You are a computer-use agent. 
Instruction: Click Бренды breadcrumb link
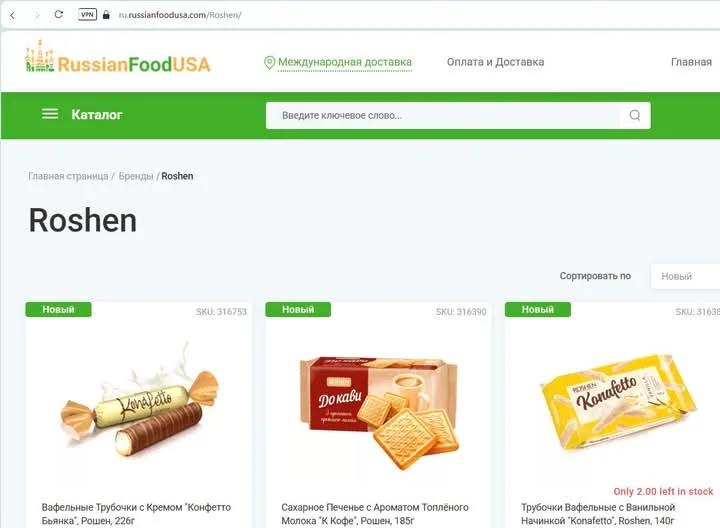136,176
